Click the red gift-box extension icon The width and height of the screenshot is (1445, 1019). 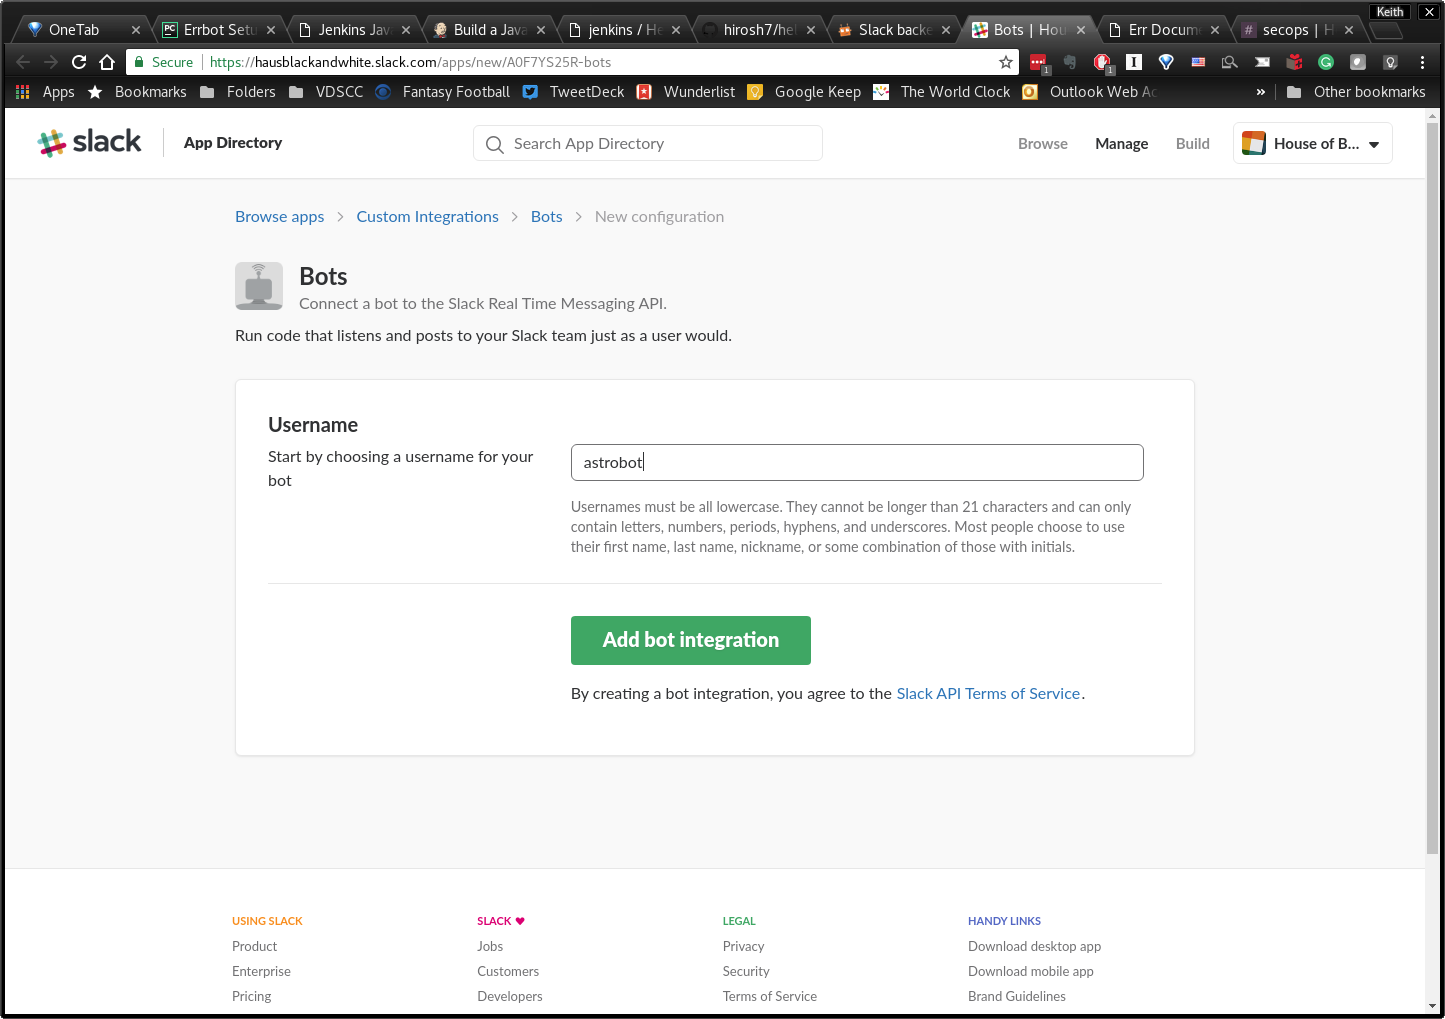[1294, 62]
